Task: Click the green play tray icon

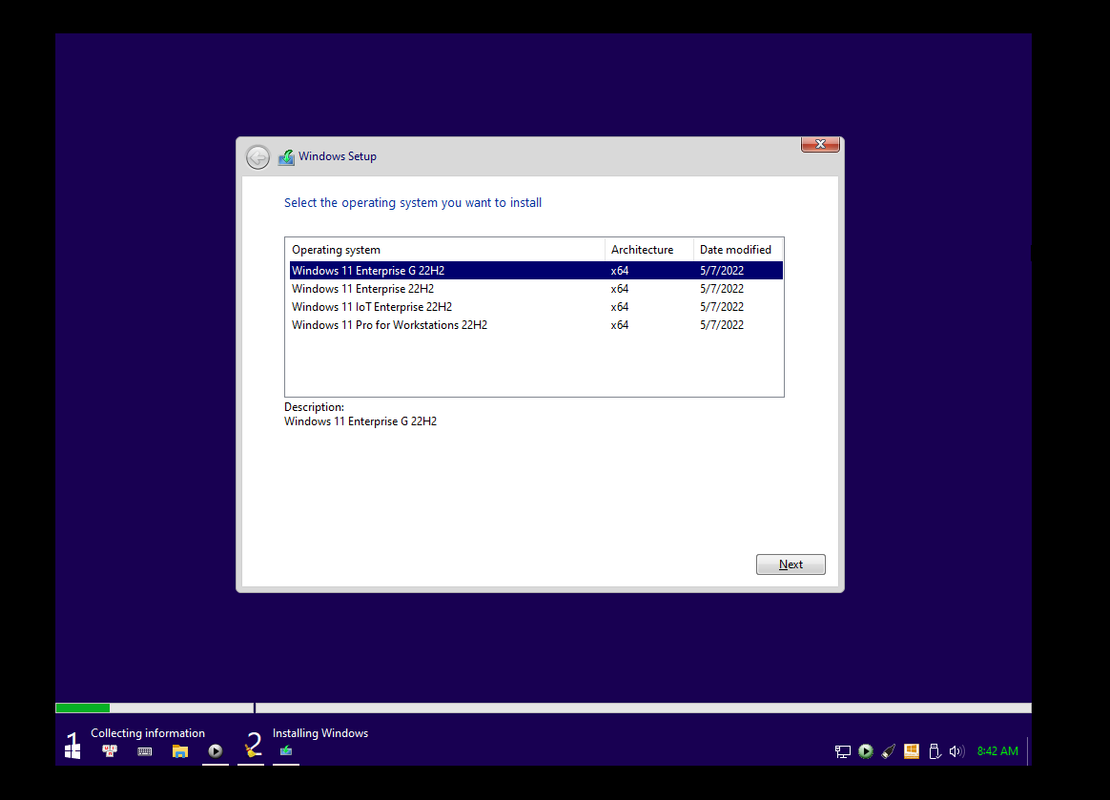Action: coord(865,751)
